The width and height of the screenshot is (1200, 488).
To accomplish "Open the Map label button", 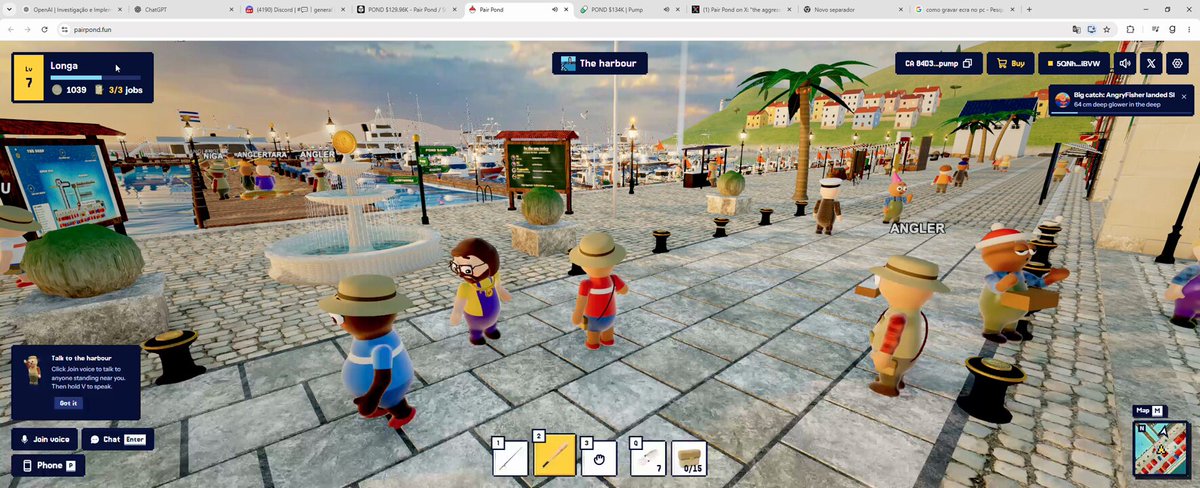I will coord(1150,411).
